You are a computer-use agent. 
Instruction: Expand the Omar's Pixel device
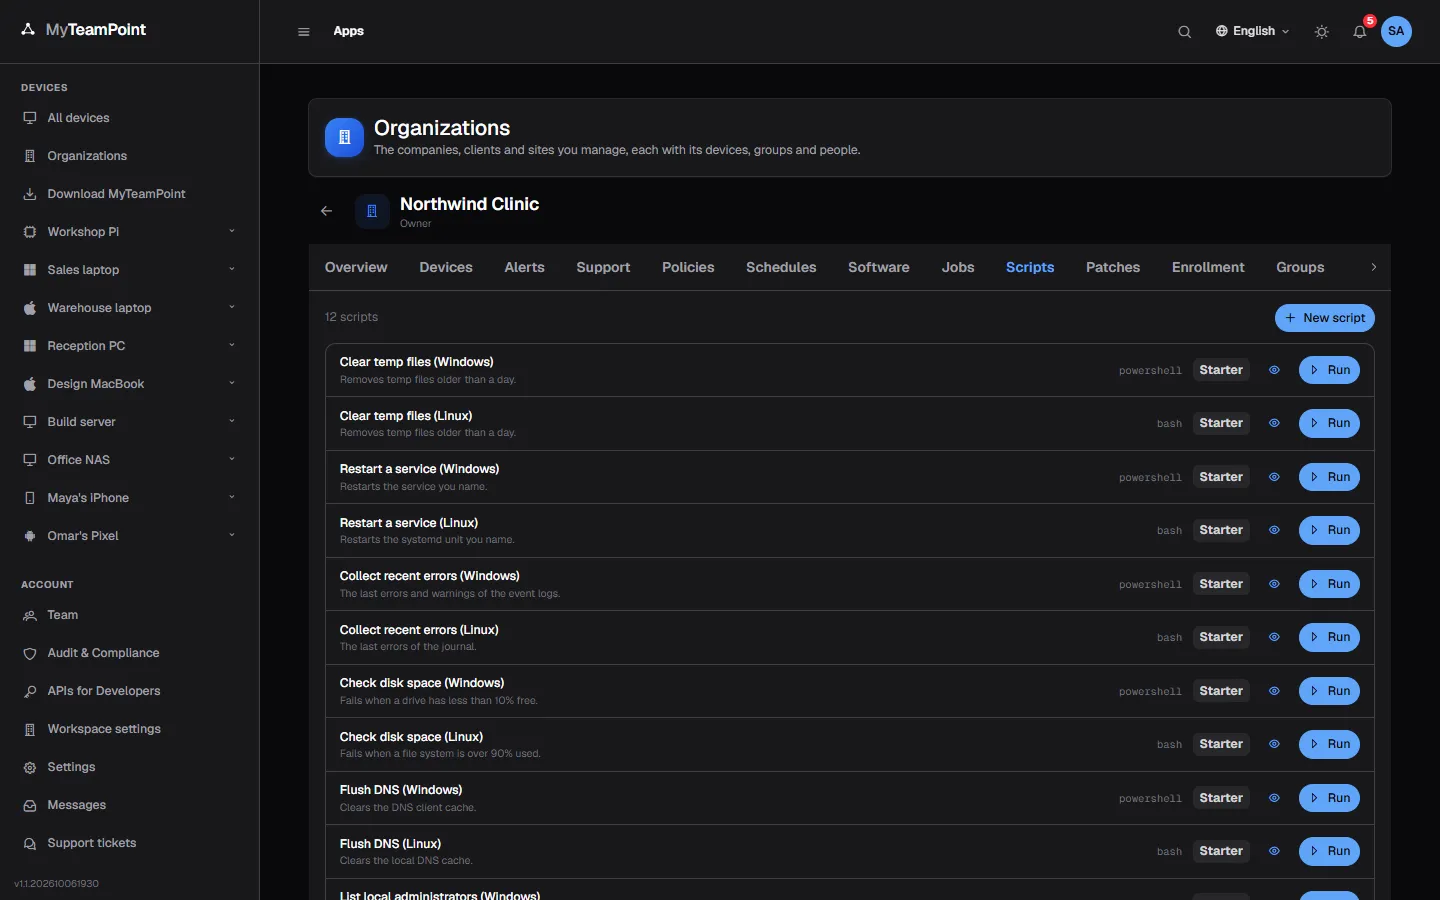click(x=231, y=535)
